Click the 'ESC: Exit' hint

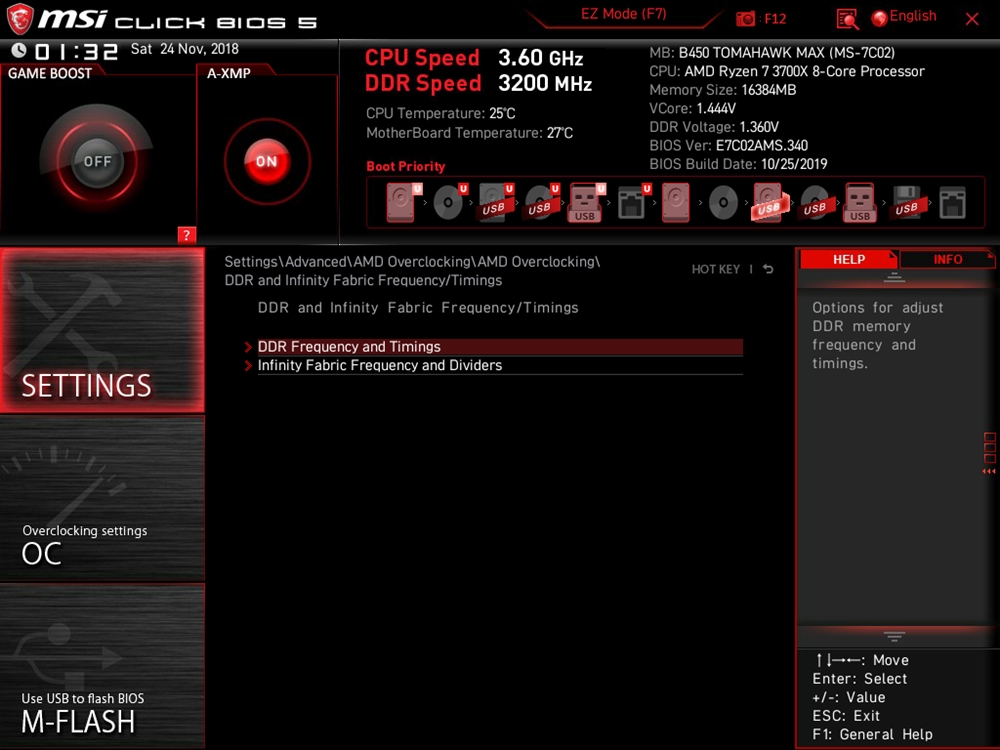point(846,716)
